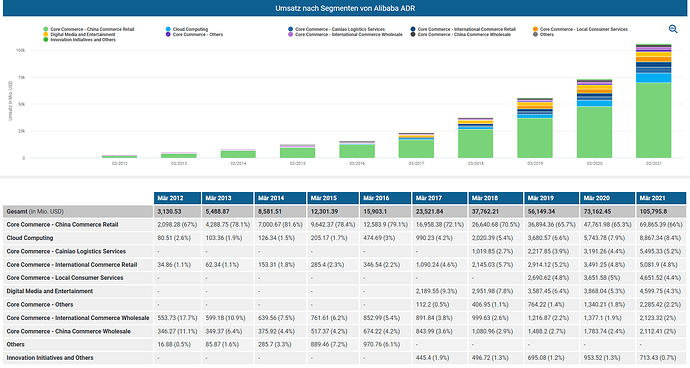Click the 03/2018 bar in chart
Image resolution: width=690 pixels, height=368 pixels.
(x=475, y=138)
